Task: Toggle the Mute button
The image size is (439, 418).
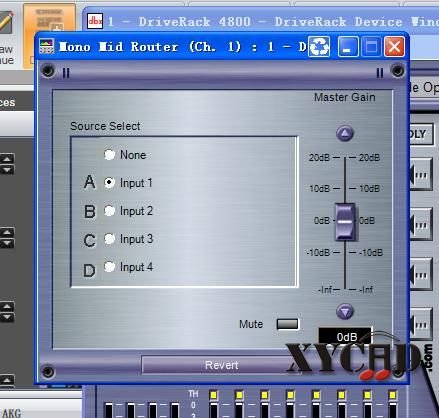Action: (288, 324)
